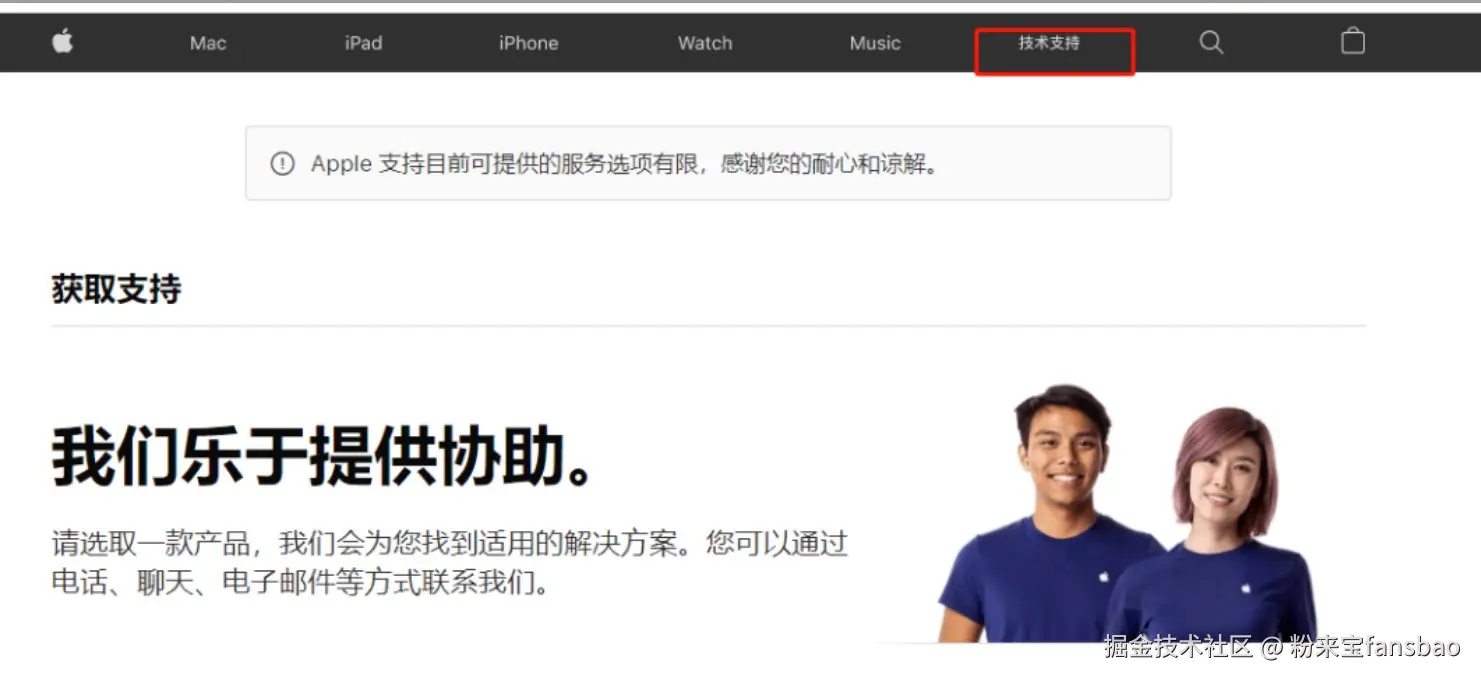The image size is (1481, 681).
Task: Open the shopping bag icon
Action: 1353,41
